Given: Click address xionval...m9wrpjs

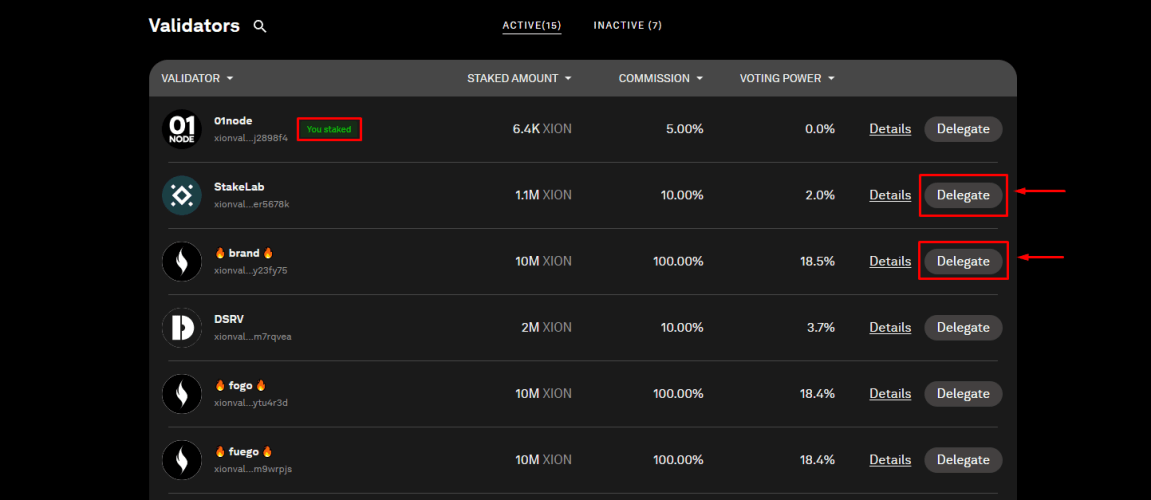Looking at the screenshot, I should [x=253, y=468].
